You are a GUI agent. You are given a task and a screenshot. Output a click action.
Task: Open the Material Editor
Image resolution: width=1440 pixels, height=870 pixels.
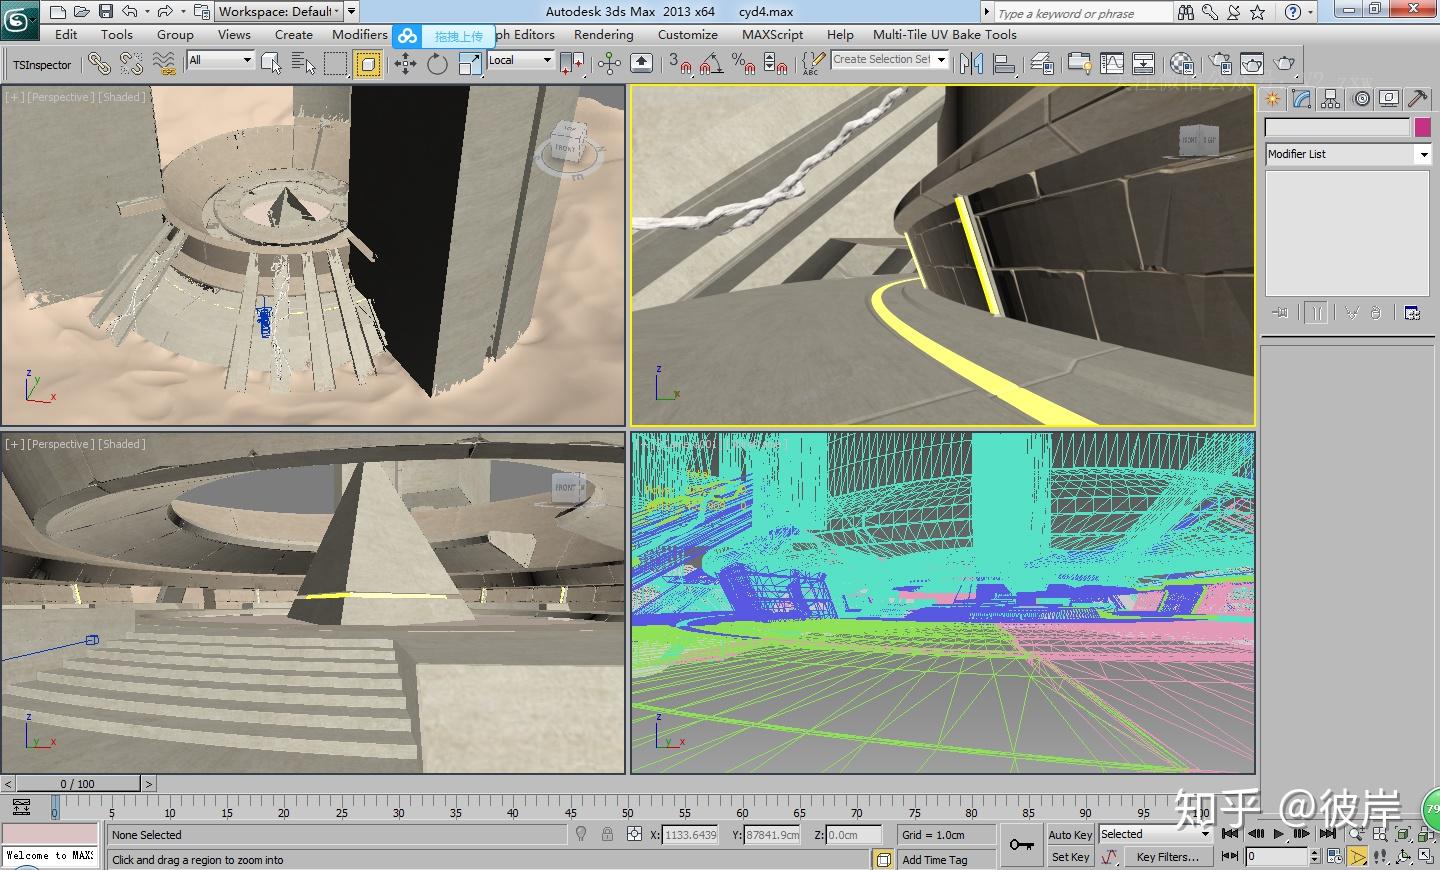pos(1181,64)
